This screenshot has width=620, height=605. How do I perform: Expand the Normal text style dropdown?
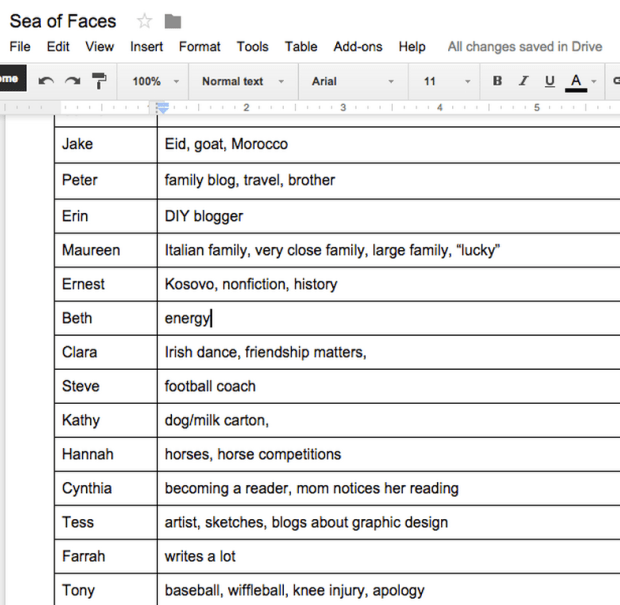[x=242, y=82]
